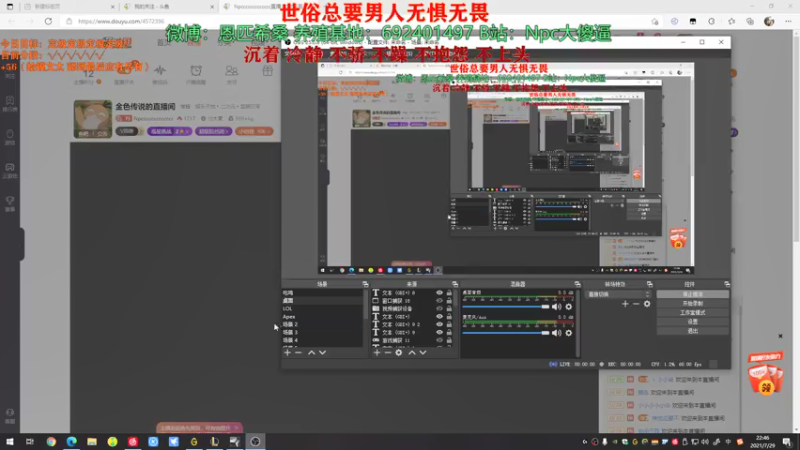Click the lock icon on the 窗口捕获 source row
Screen dimensions: 800x450
point(449,301)
